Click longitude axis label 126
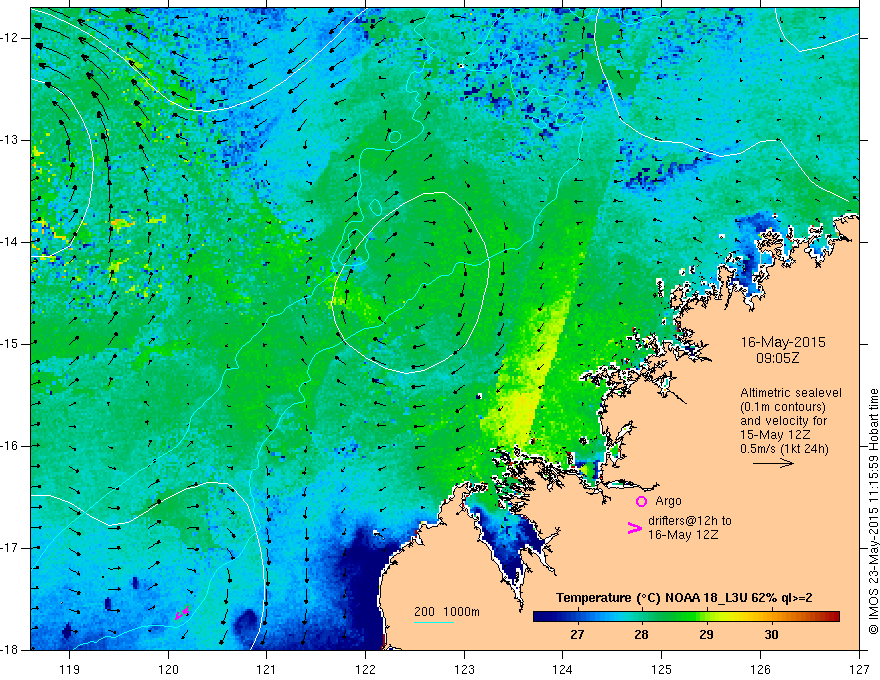 pos(760,669)
